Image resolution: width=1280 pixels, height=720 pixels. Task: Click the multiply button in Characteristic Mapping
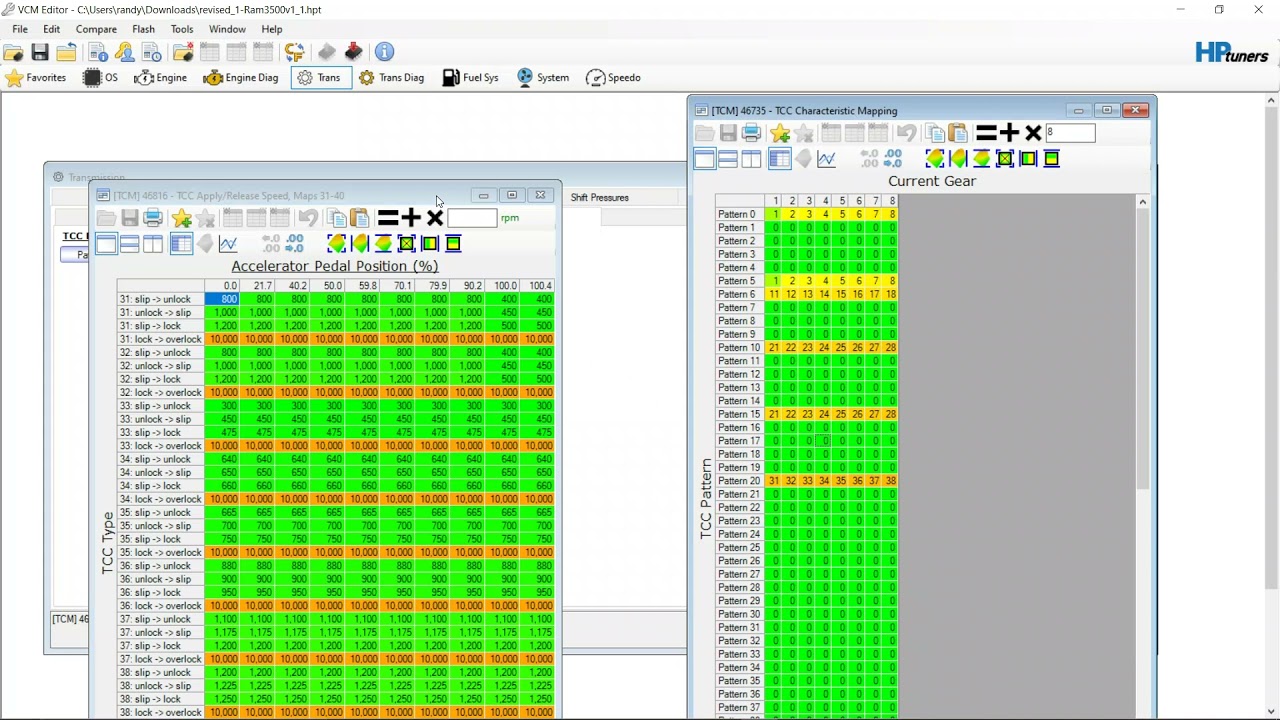(1033, 133)
